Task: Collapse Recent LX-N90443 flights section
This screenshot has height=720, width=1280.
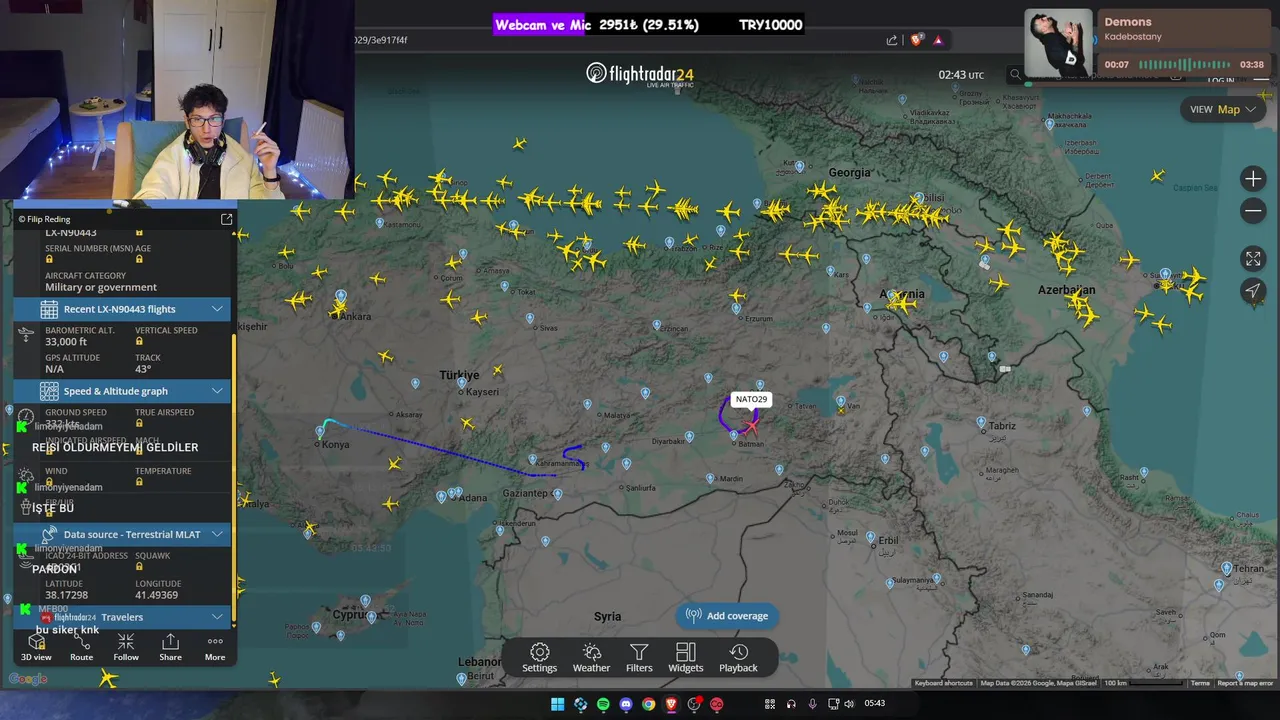Action: (x=122, y=309)
